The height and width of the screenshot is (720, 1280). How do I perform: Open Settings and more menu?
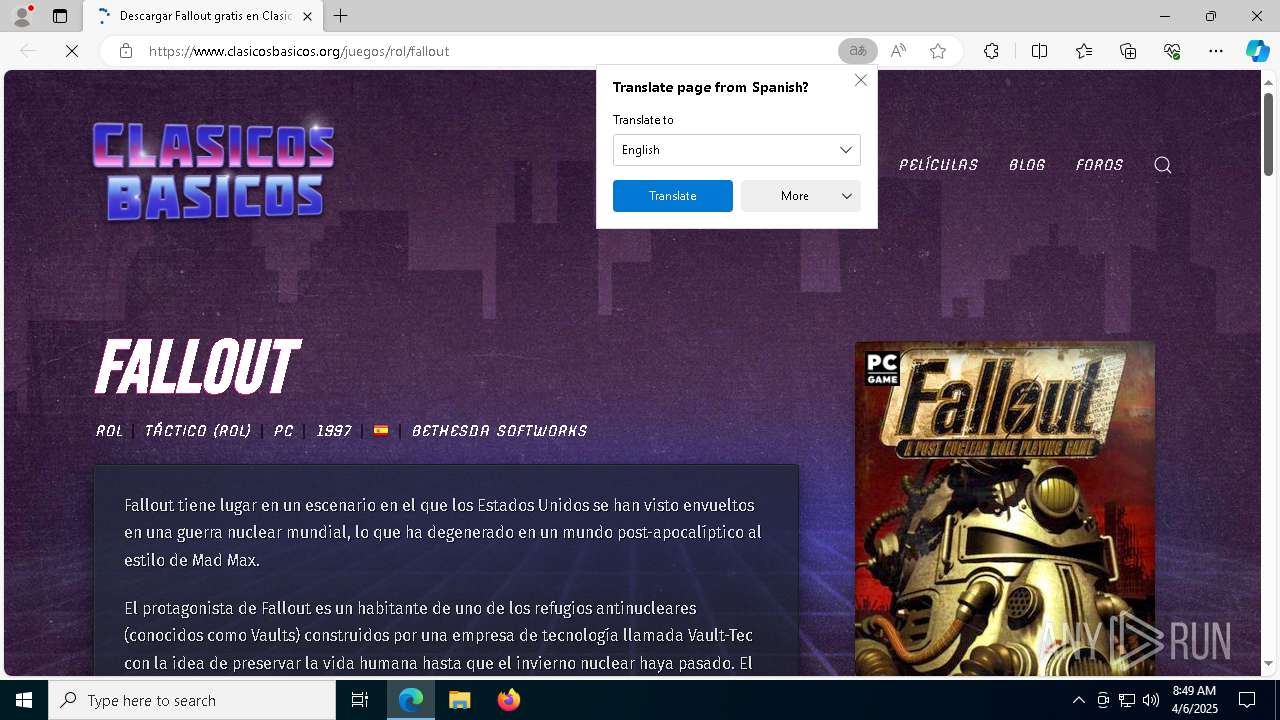click(x=1216, y=51)
